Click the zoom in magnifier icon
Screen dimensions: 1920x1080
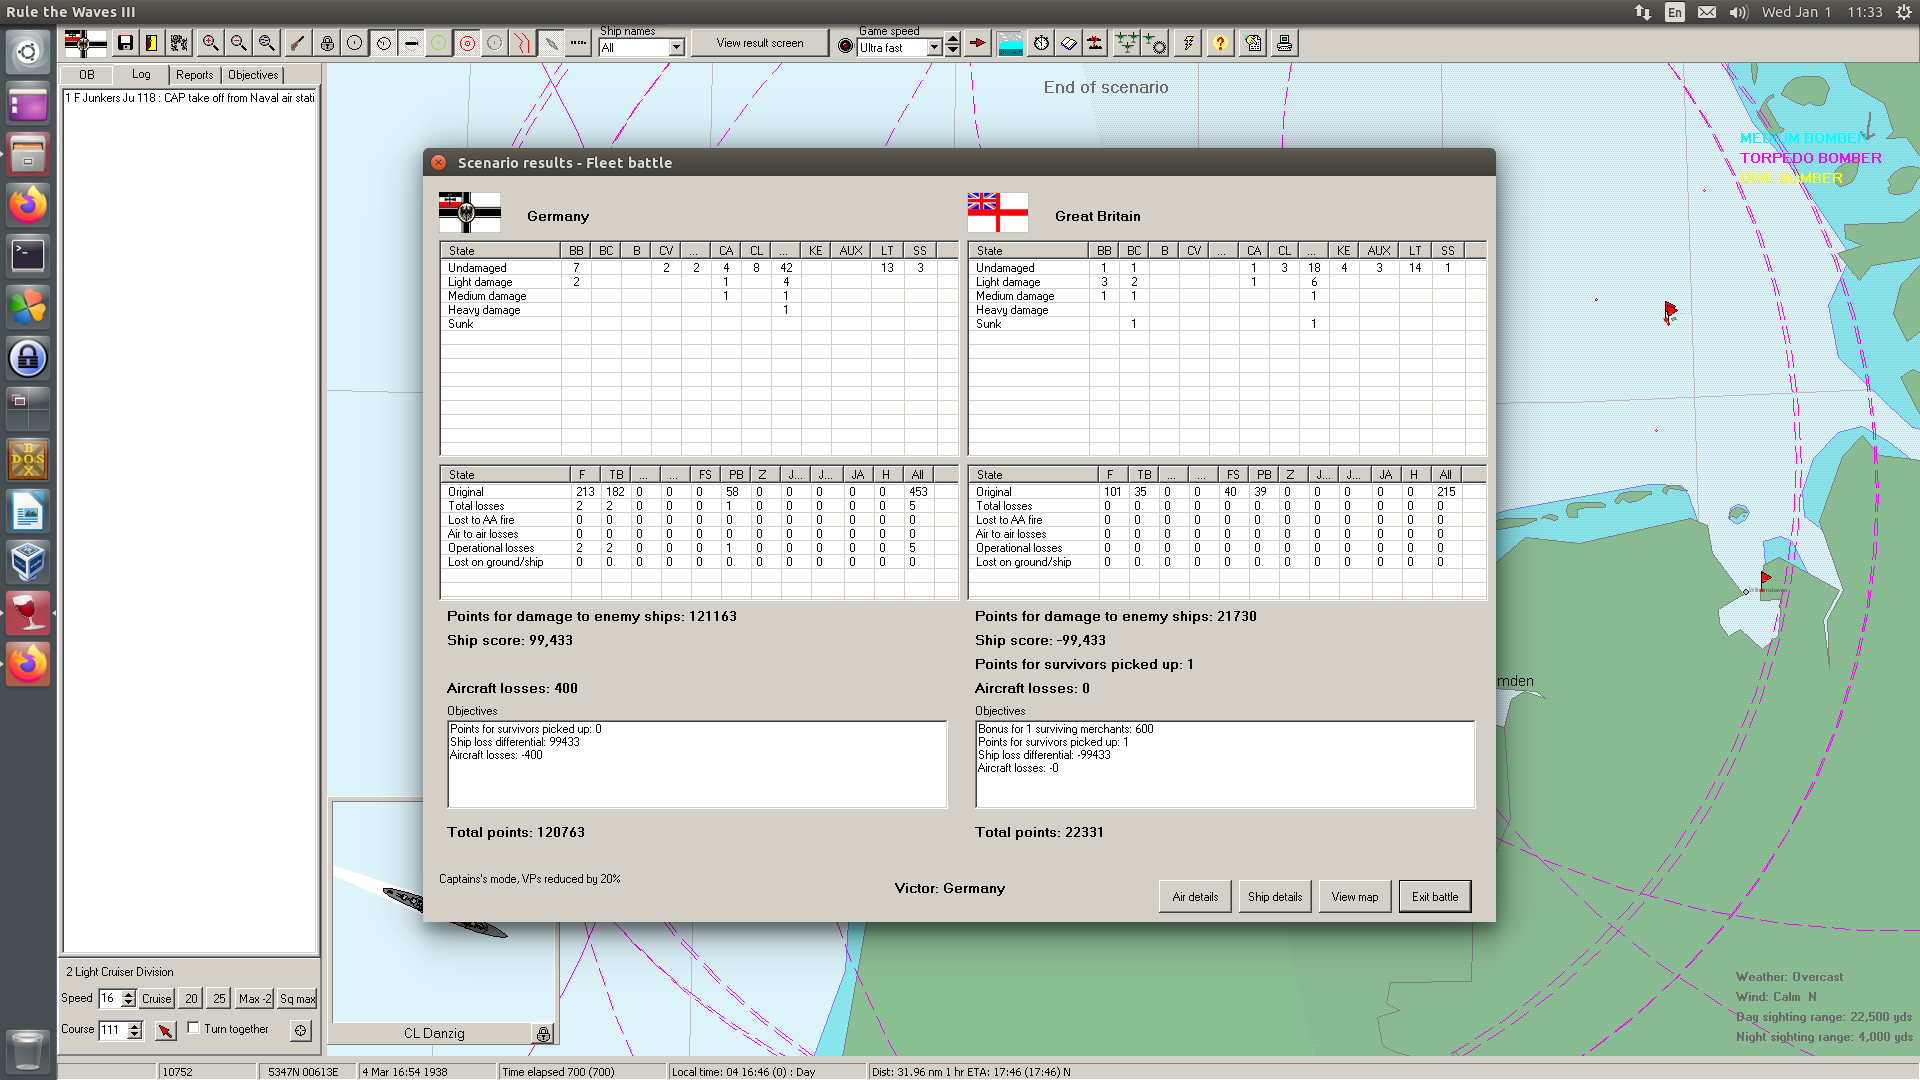point(210,43)
